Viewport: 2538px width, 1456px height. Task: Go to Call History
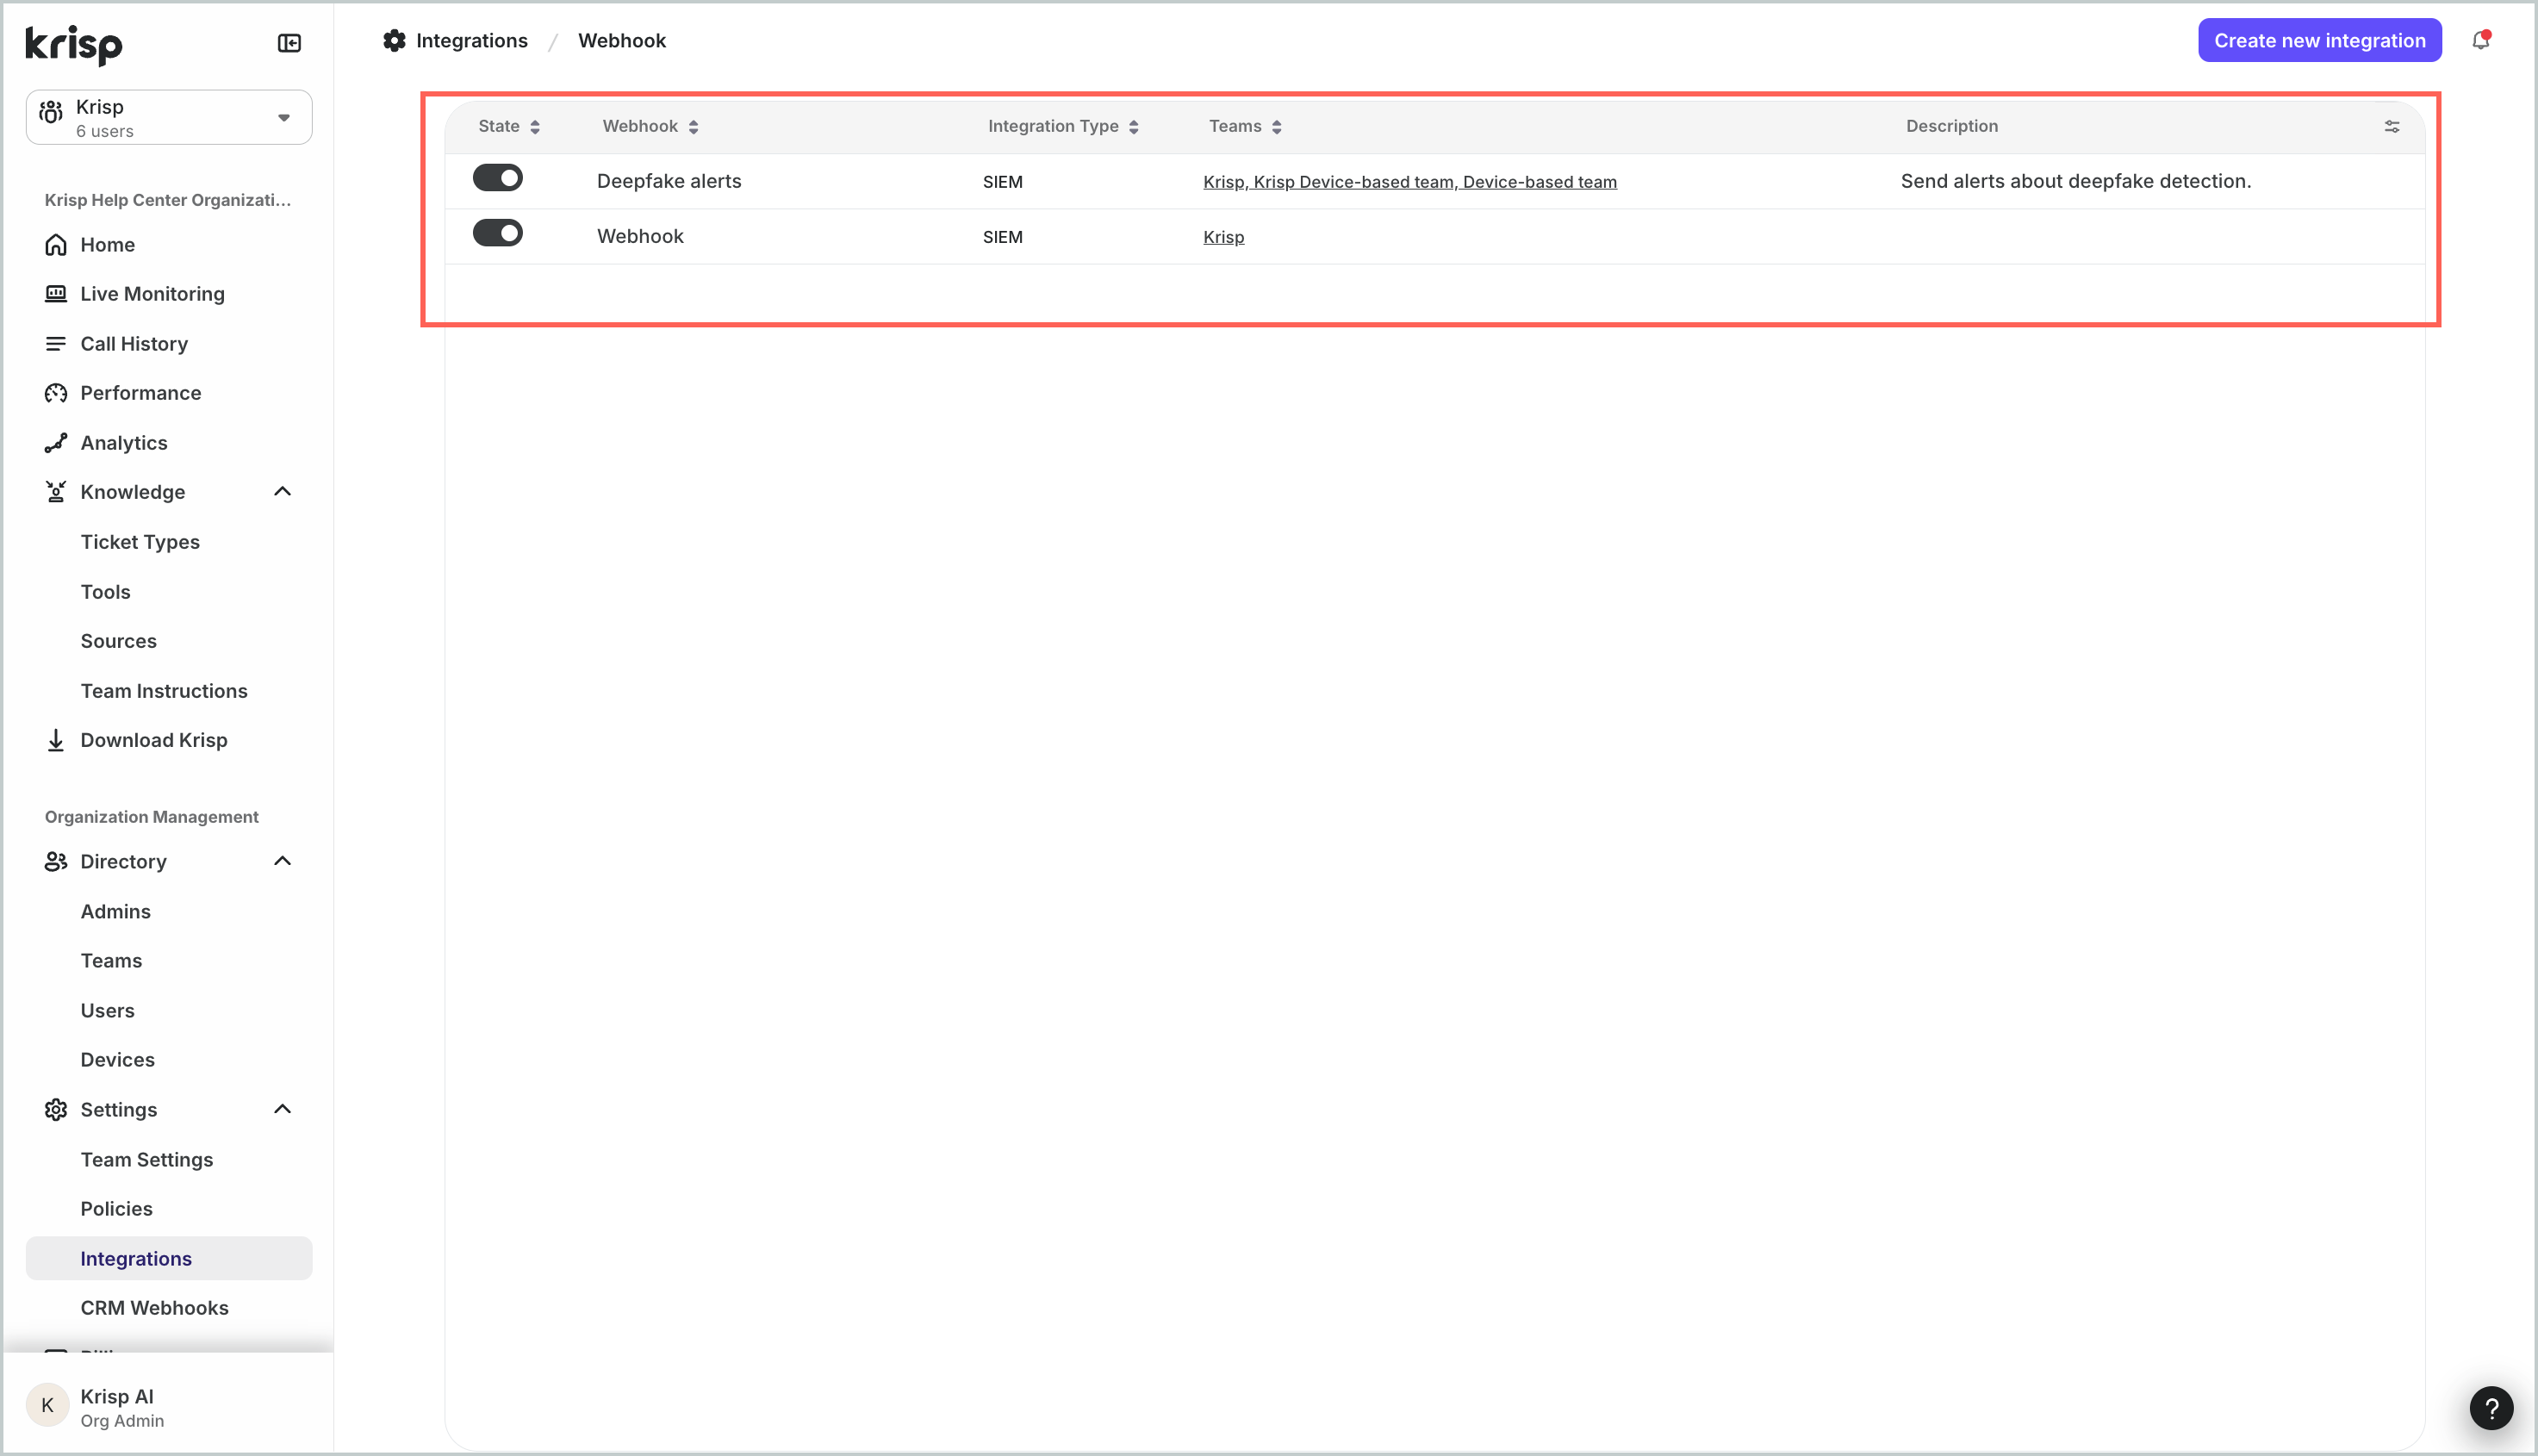click(134, 344)
